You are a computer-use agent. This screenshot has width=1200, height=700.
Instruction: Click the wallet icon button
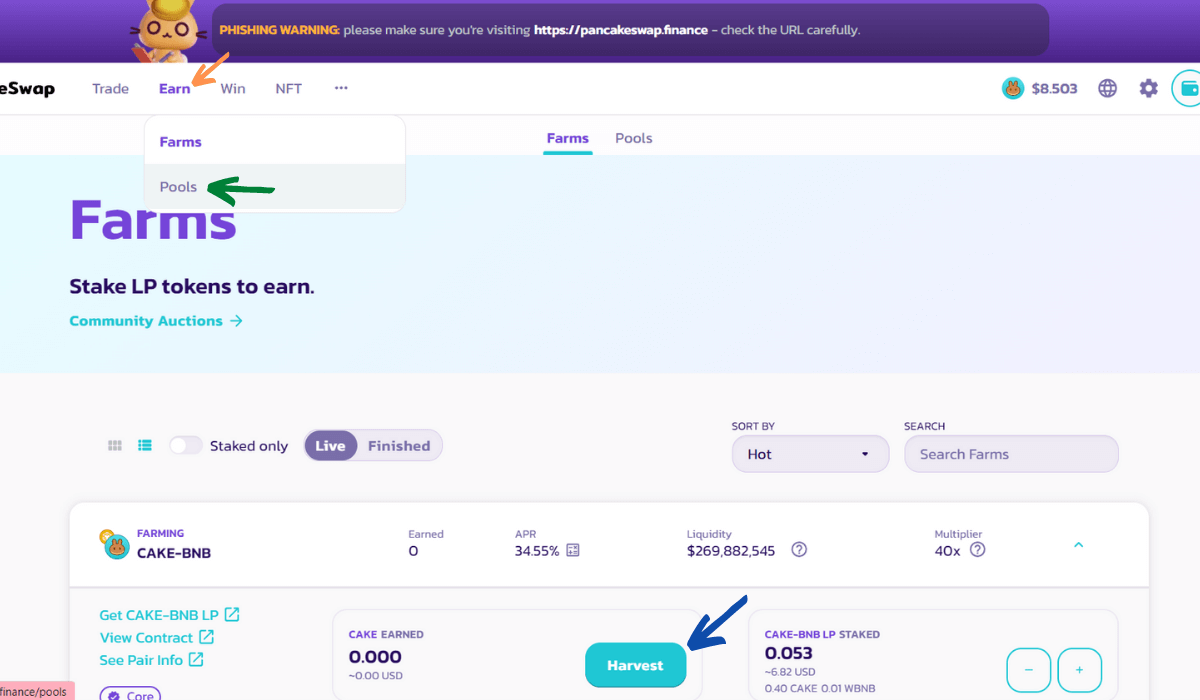coord(1188,88)
